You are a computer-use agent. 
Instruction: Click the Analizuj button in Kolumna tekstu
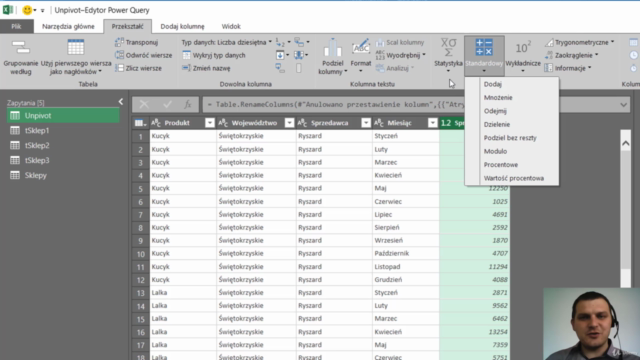point(394,68)
